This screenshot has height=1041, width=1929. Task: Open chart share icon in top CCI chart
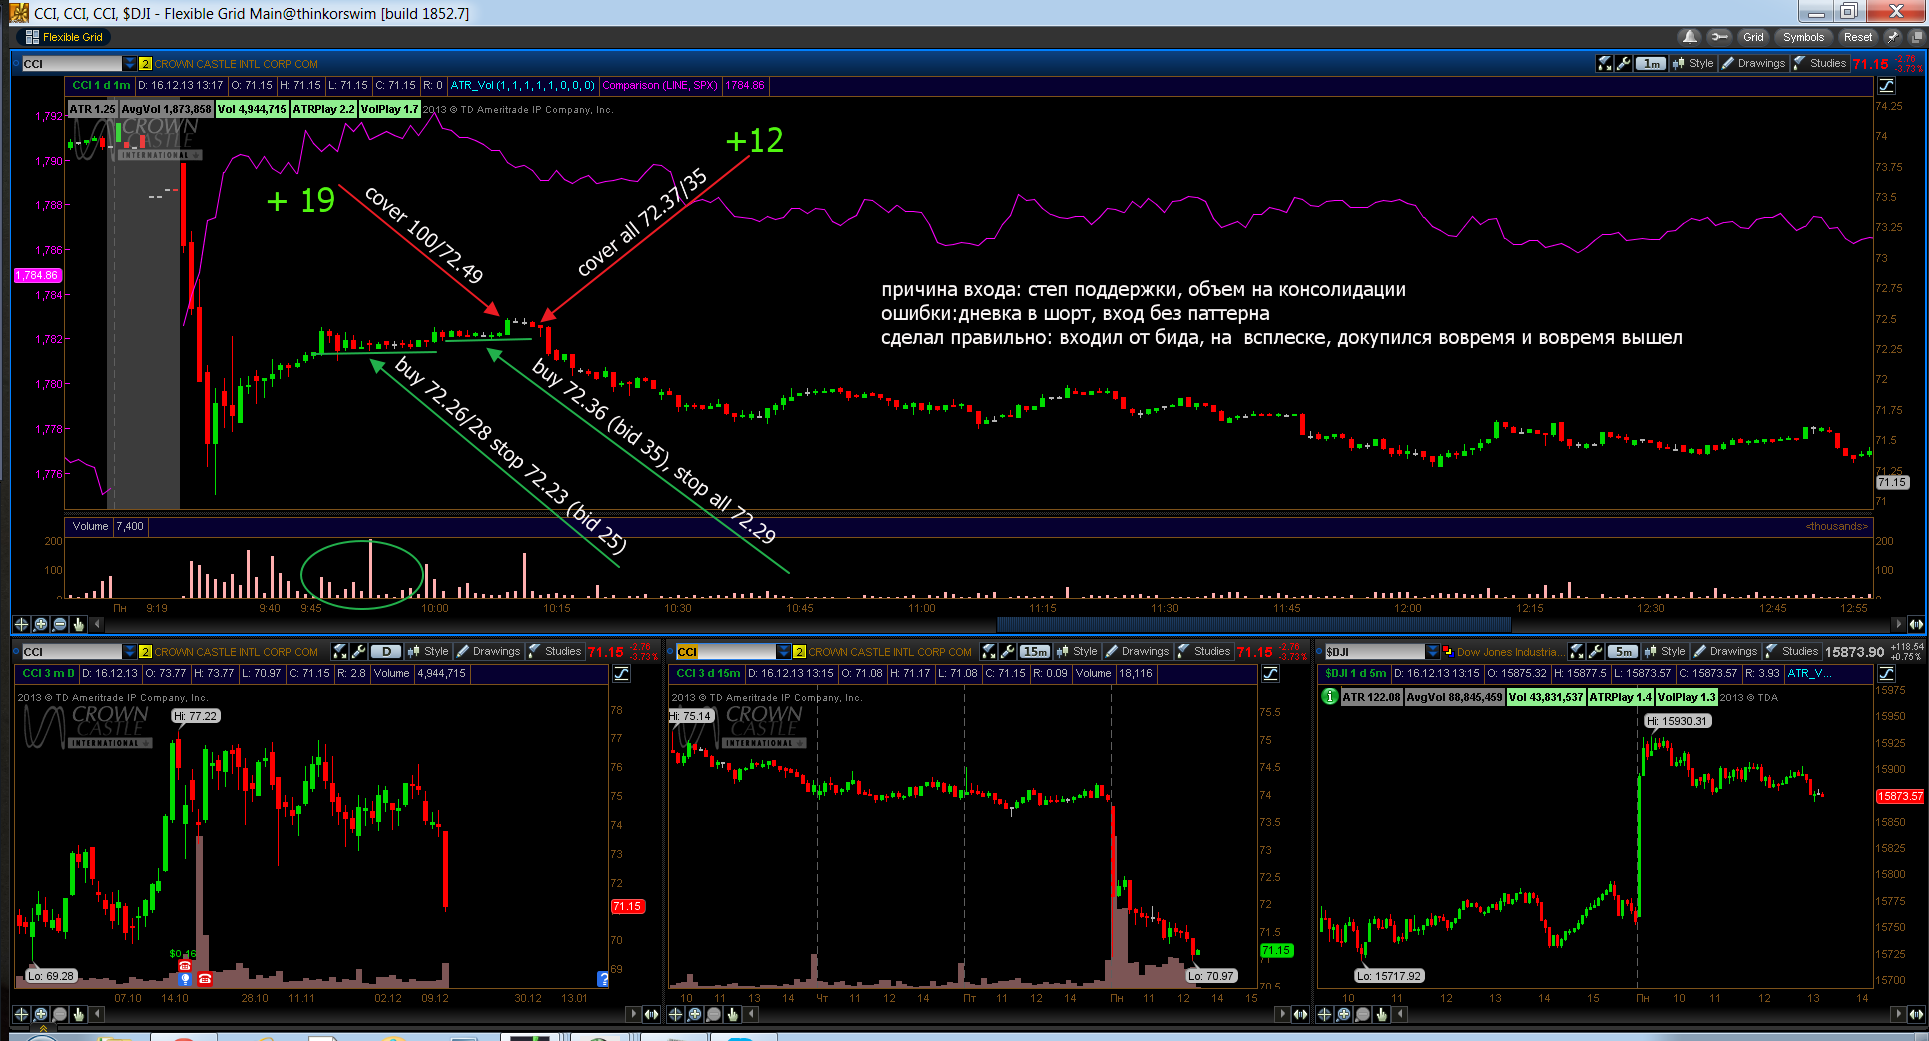(x=1605, y=63)
